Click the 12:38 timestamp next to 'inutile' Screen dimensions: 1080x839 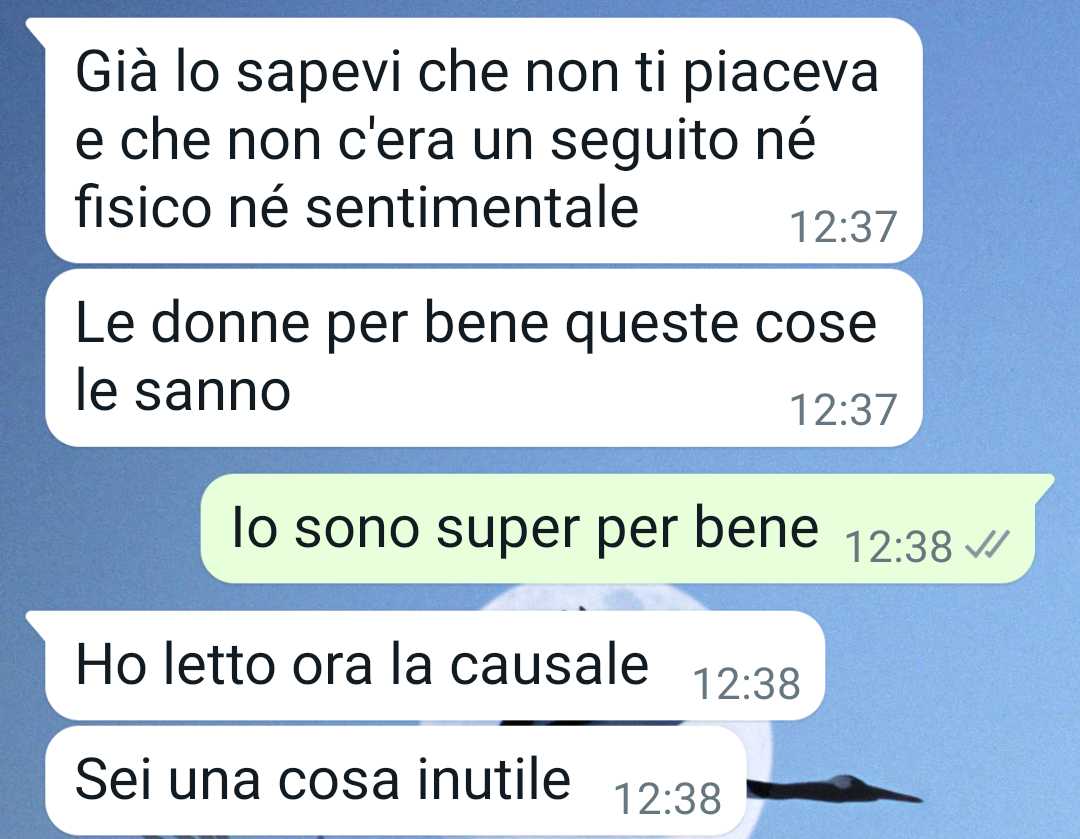667,798
